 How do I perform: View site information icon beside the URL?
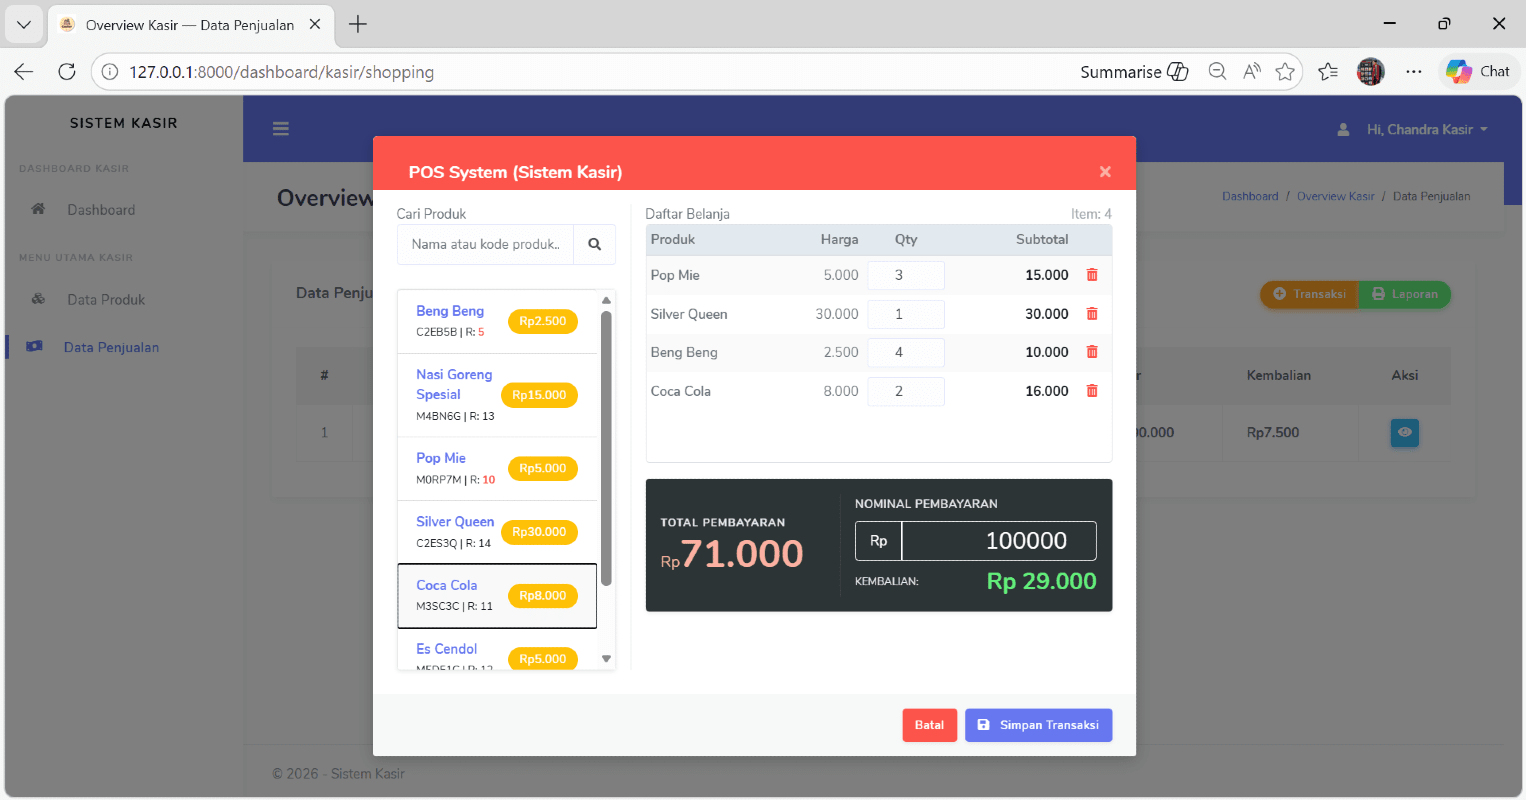click(x=110, y=72)
